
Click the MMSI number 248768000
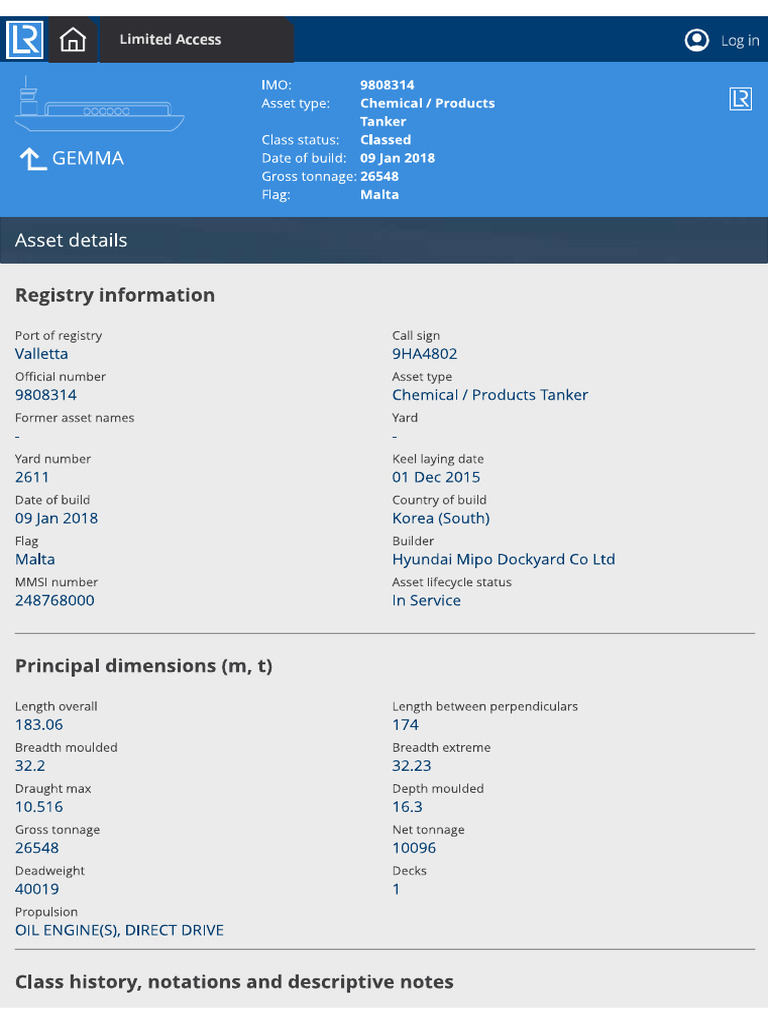click(x=55, y=601)
